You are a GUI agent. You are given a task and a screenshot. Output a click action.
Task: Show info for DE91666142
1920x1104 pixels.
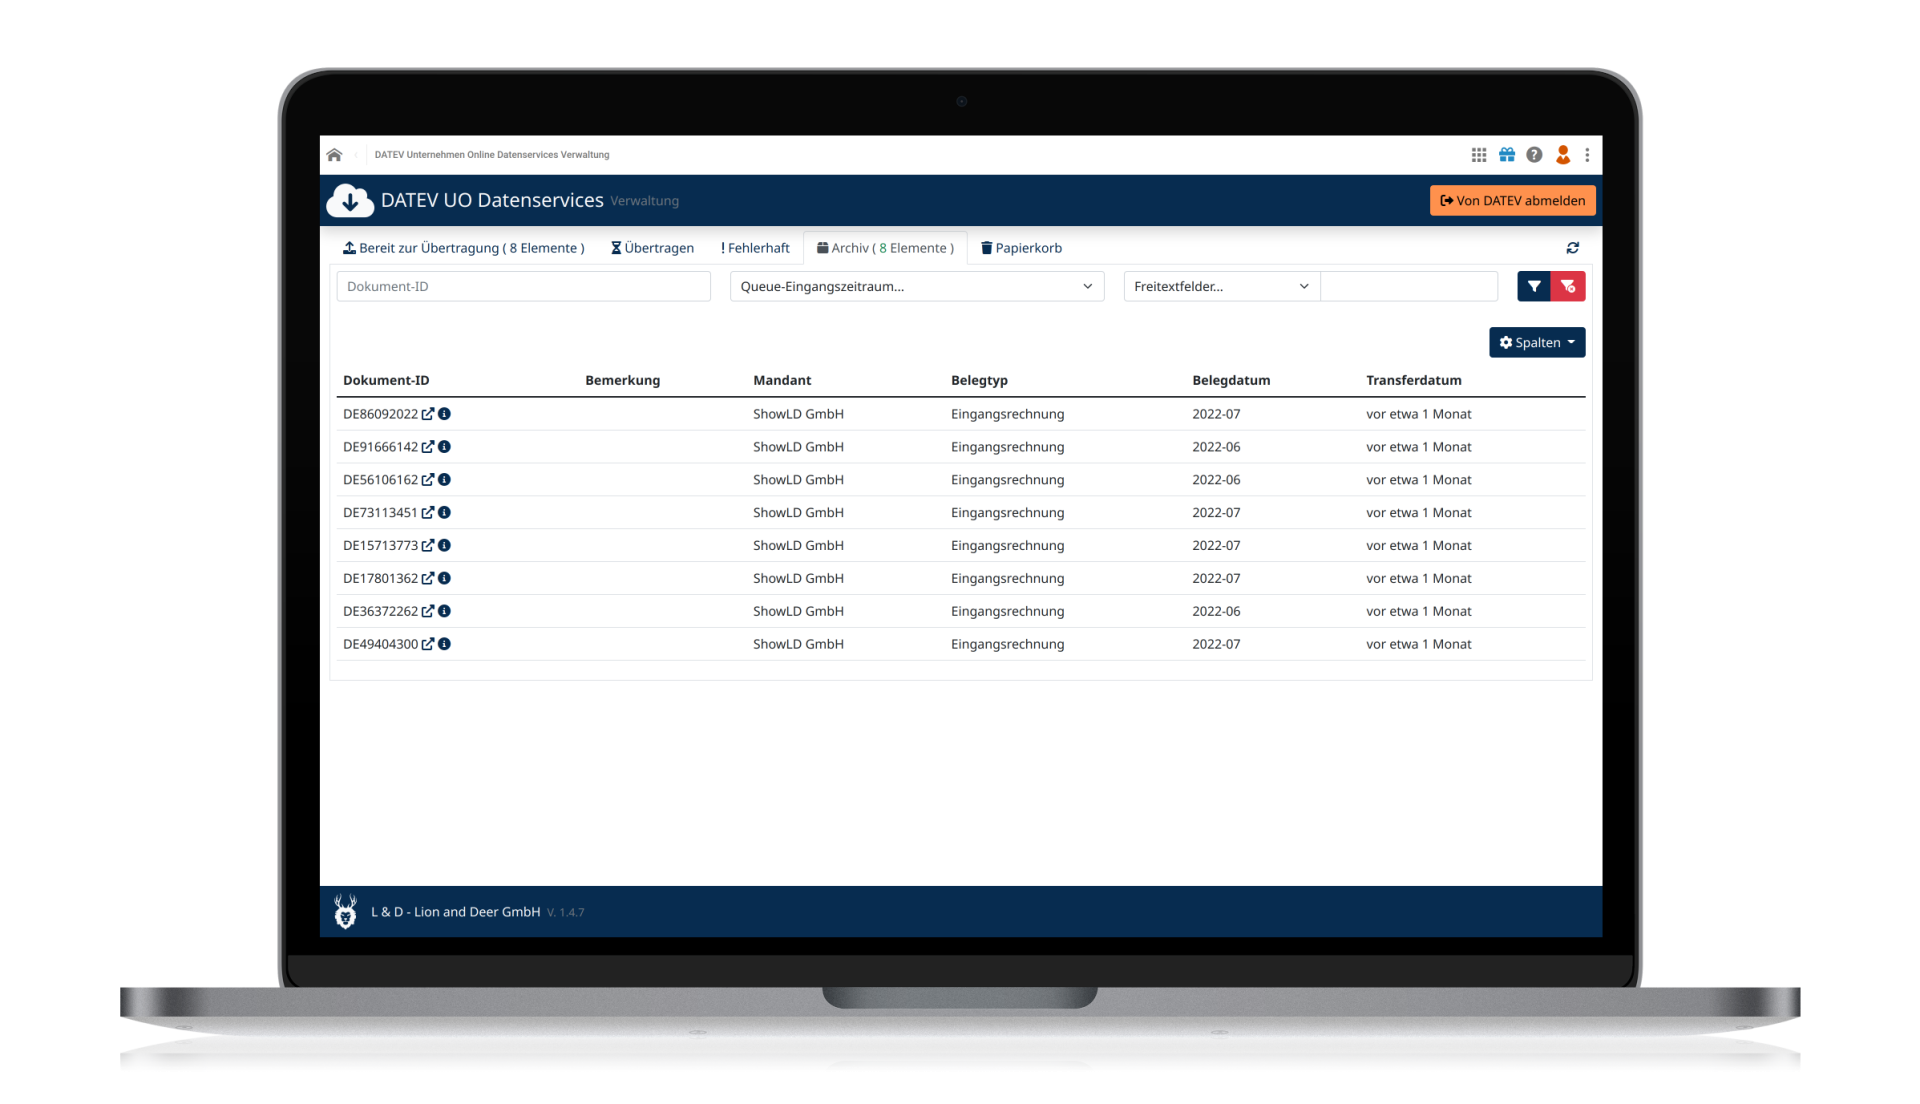[445, 447]
